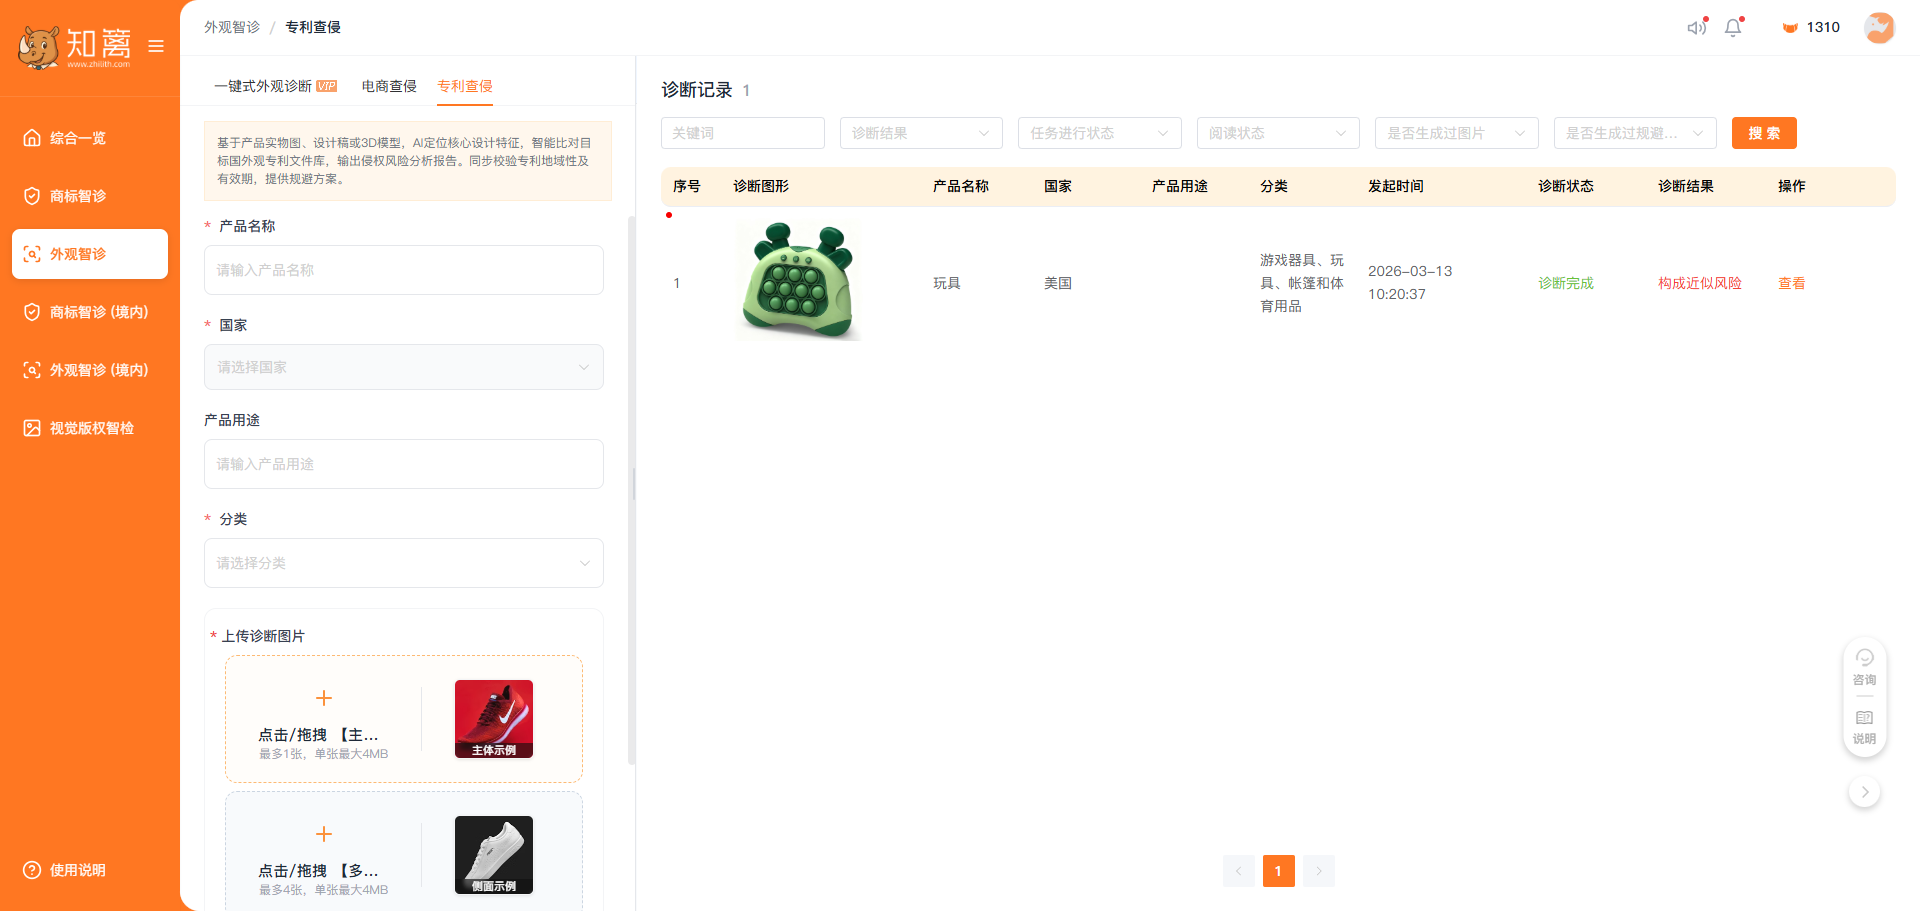Open the 综合一览 home menu

90,138
